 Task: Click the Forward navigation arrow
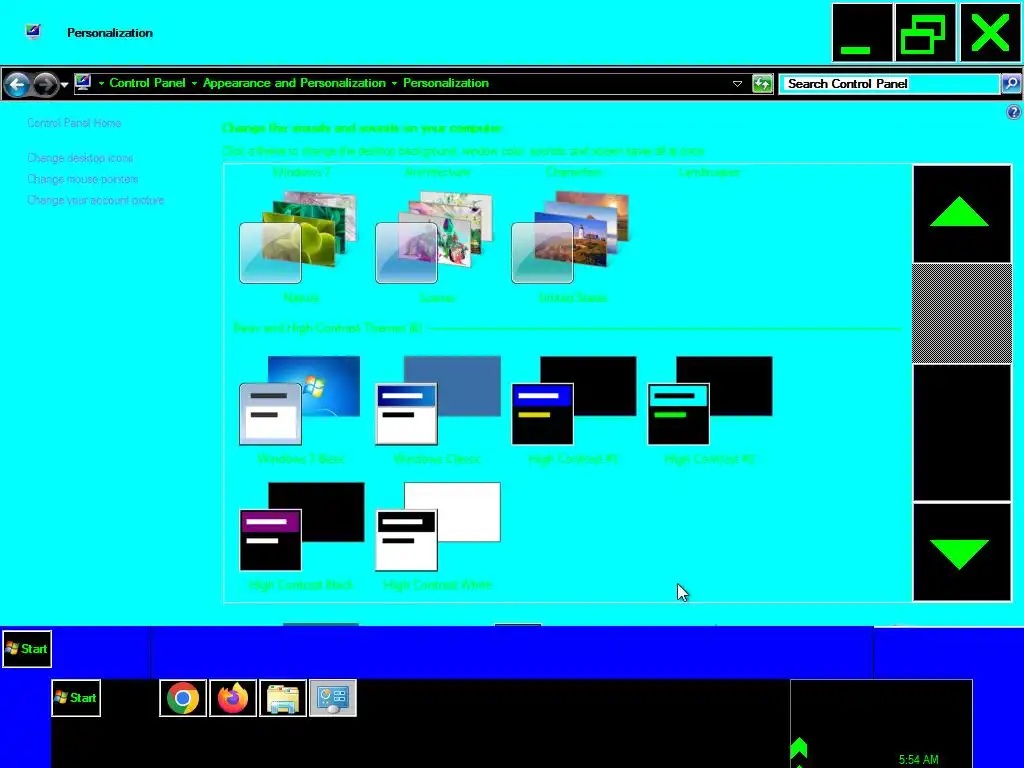coord(44,84)
